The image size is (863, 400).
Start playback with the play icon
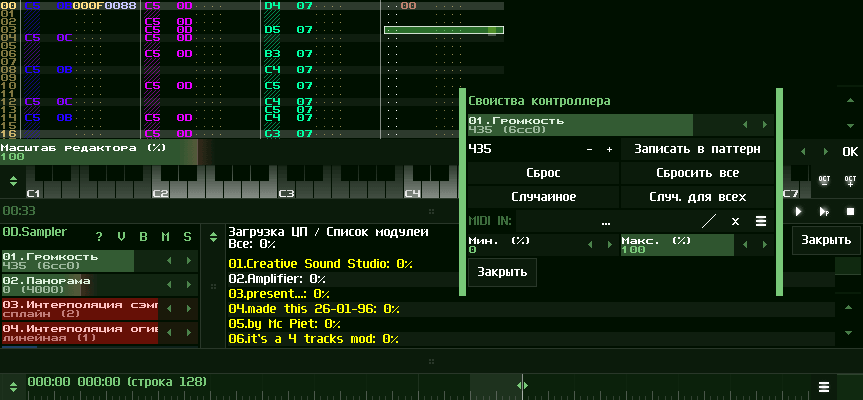pyautogui.click(x=799, y=211)
